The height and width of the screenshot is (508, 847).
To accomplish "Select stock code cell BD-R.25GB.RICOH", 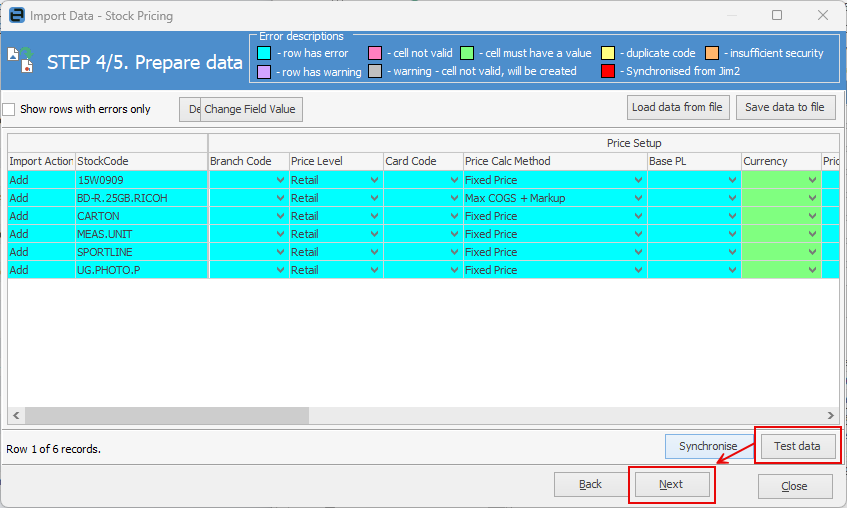I will (142, 198).
